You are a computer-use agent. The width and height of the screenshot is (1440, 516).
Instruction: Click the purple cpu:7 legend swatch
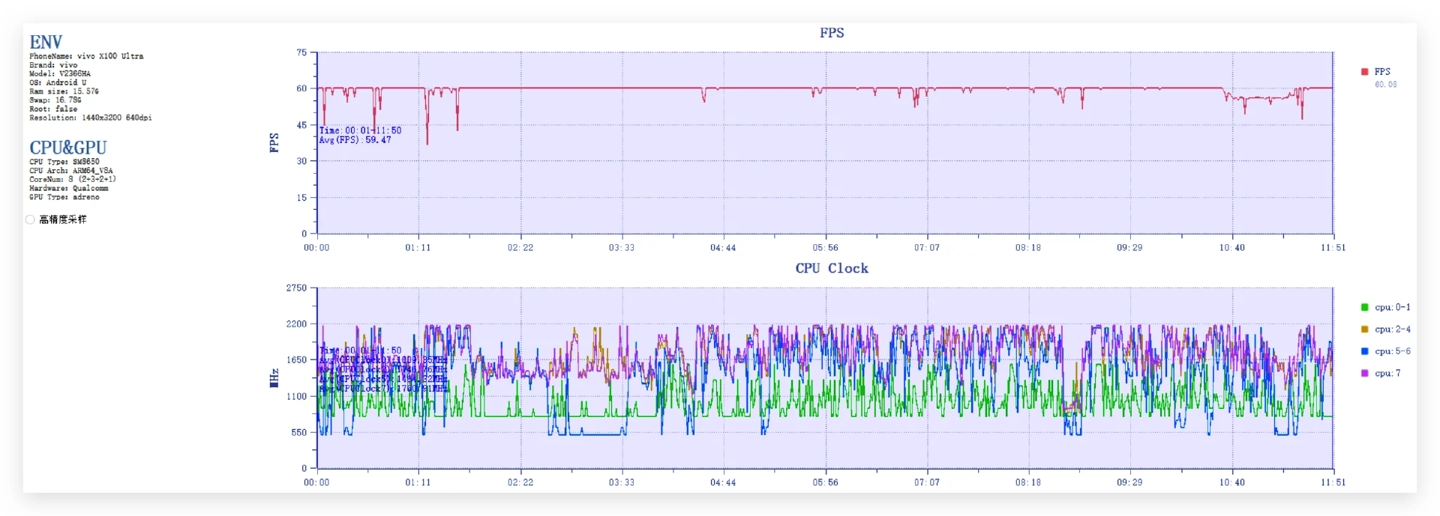coord(1365,373)
